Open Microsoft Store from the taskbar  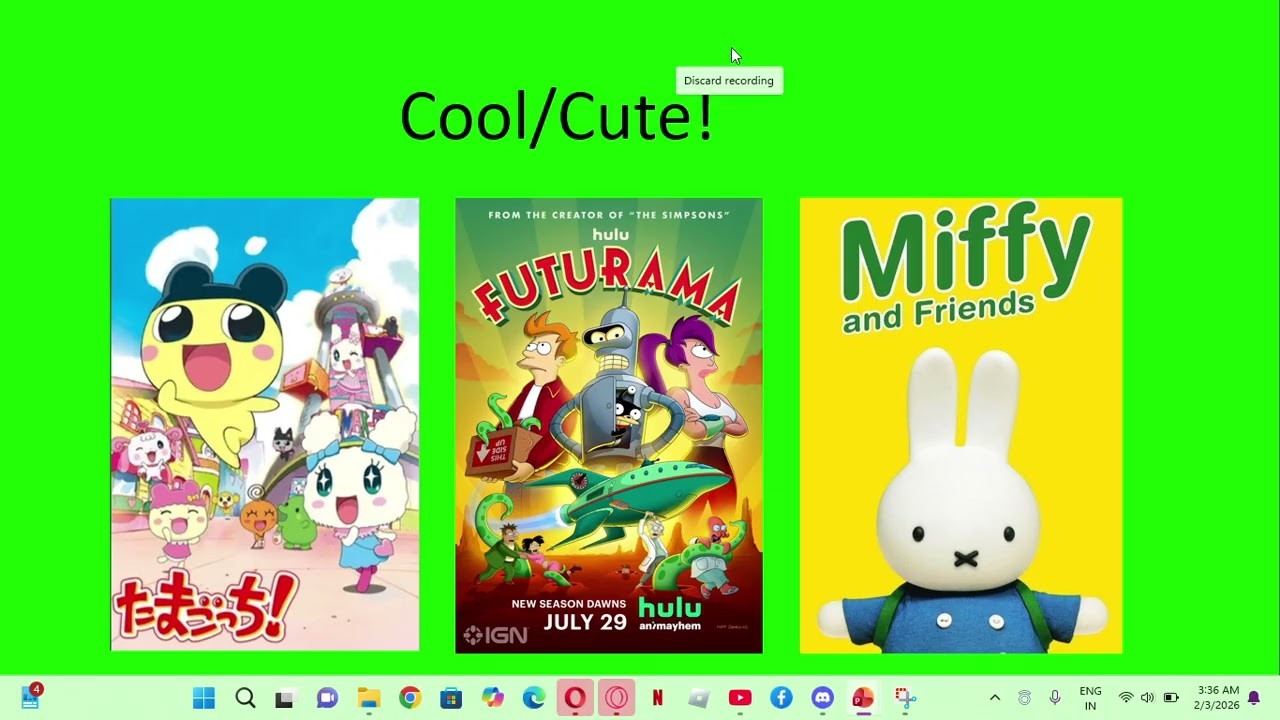[451, 698]
